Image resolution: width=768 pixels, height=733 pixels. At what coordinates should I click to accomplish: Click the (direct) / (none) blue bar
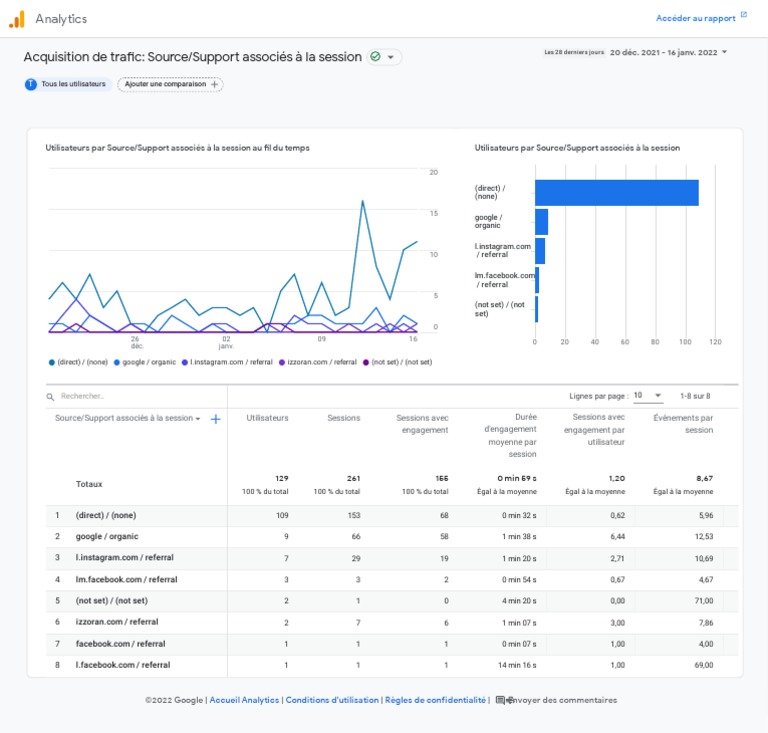coord(617,193)
